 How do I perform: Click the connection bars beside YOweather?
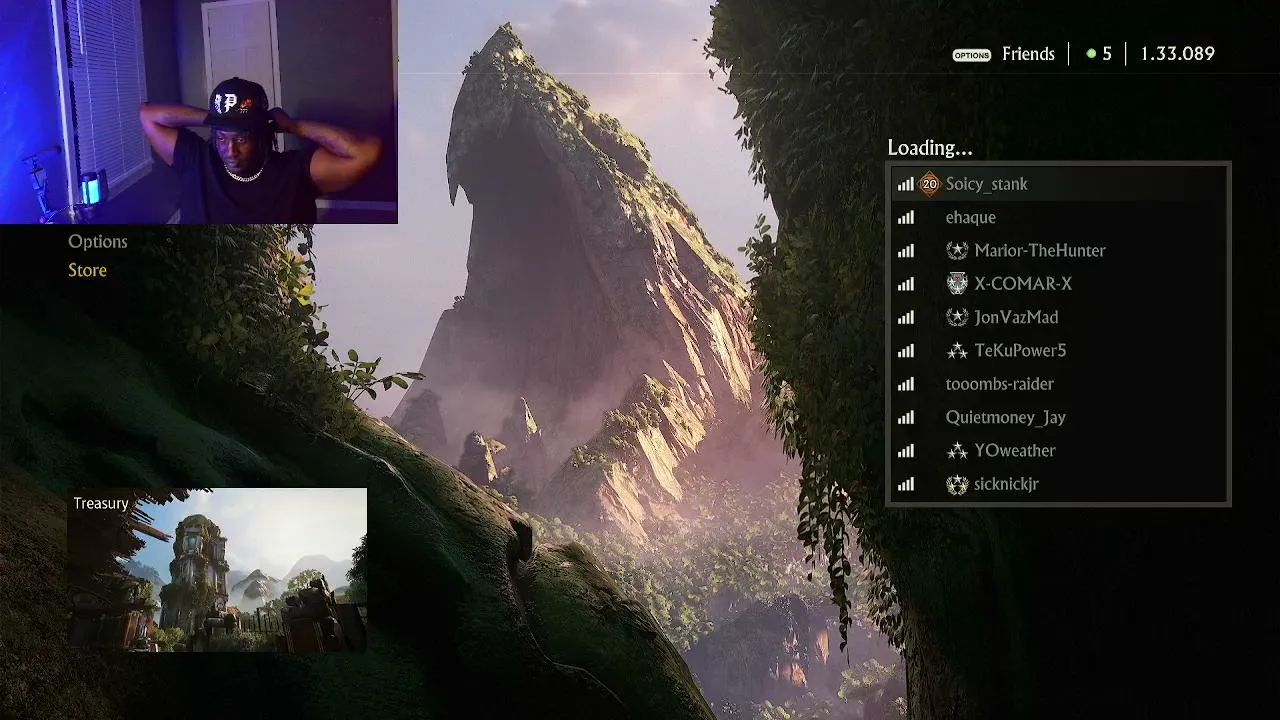(x=905, y=451)
